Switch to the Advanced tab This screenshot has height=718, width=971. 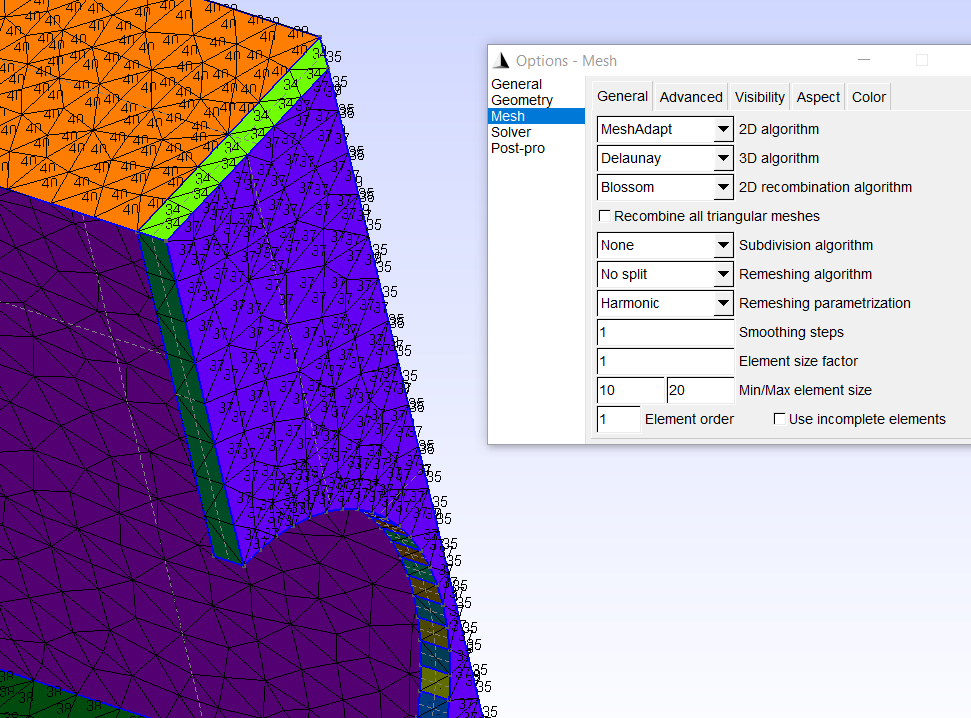point(691,97)
